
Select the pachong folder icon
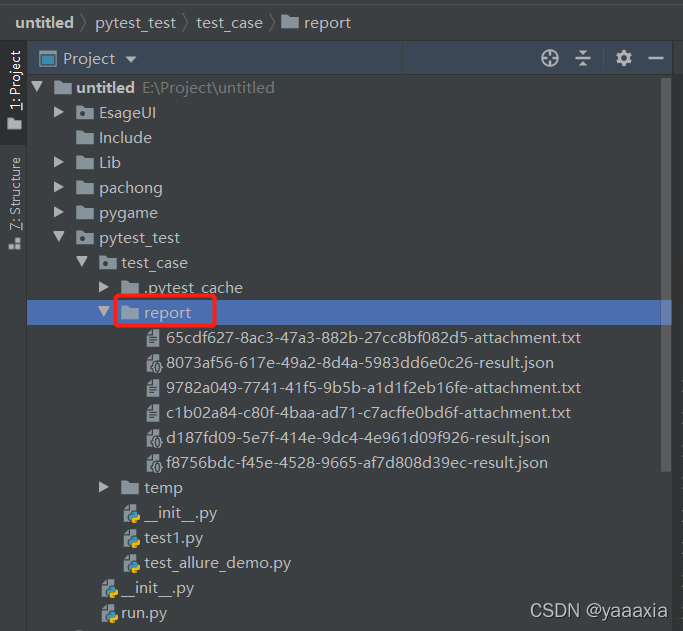point(85,188)
